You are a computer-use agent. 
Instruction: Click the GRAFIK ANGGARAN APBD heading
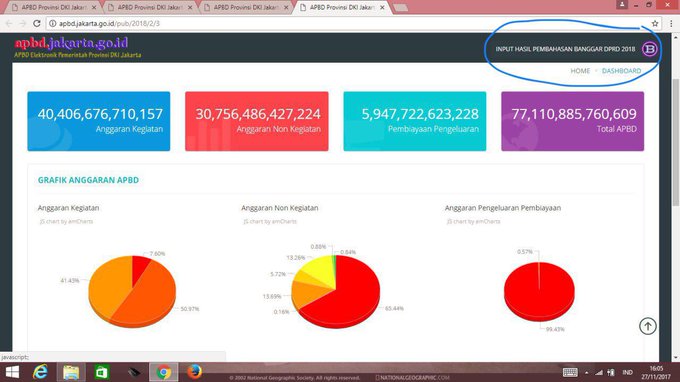pos(88,180)
